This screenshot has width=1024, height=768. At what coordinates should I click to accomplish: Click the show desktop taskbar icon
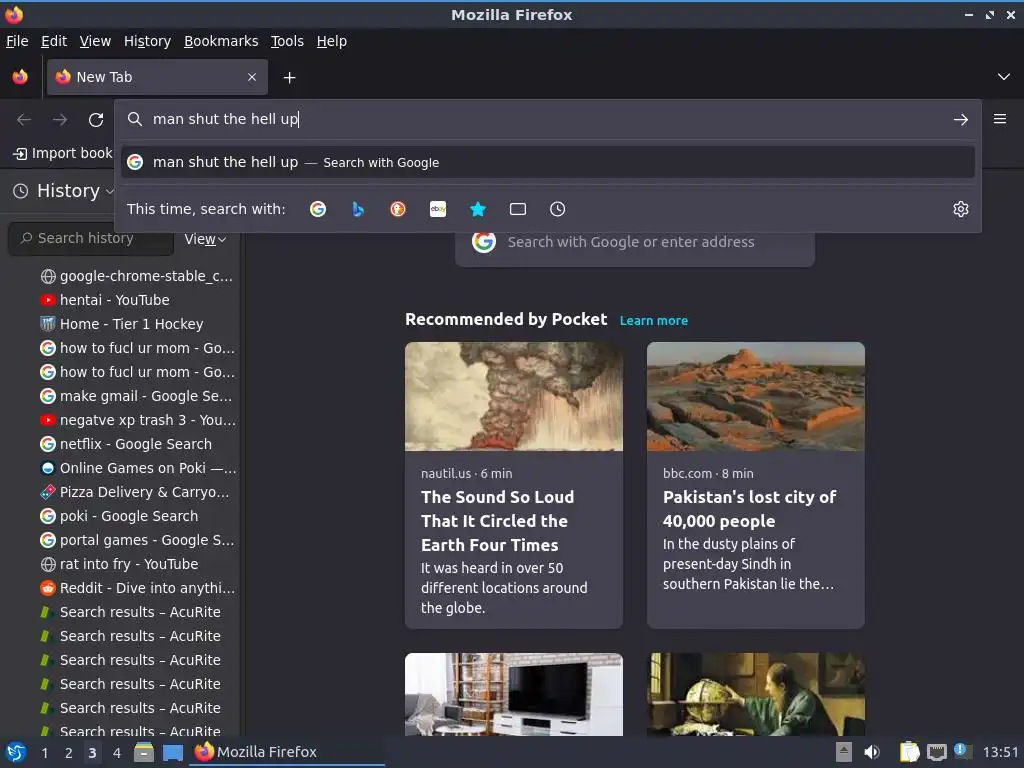[172, 752]
